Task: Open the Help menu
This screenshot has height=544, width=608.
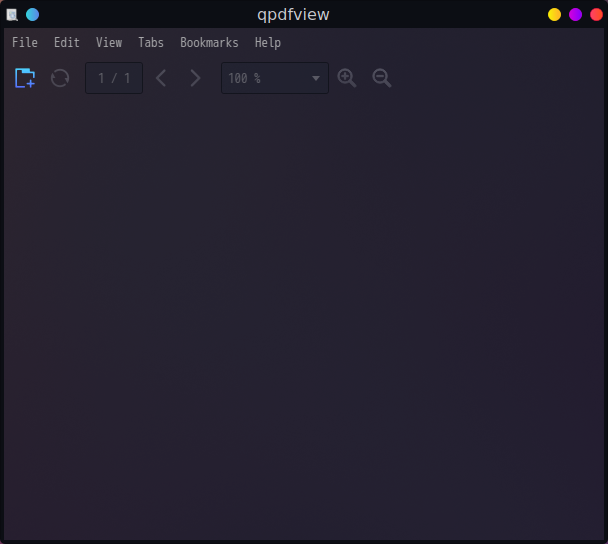Action: (x=268, y=42)
